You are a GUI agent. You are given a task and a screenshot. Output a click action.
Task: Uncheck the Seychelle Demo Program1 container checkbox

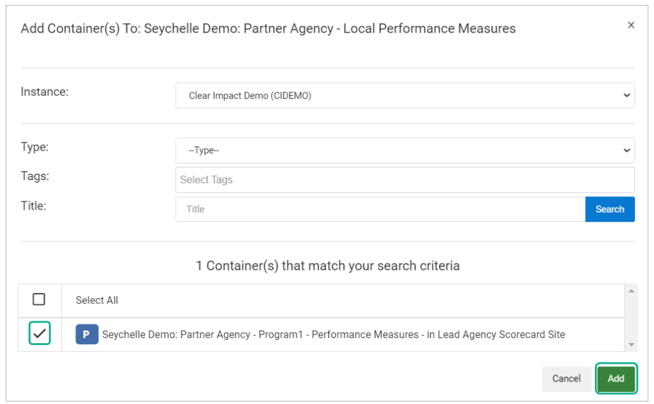[x=39, y=334]
